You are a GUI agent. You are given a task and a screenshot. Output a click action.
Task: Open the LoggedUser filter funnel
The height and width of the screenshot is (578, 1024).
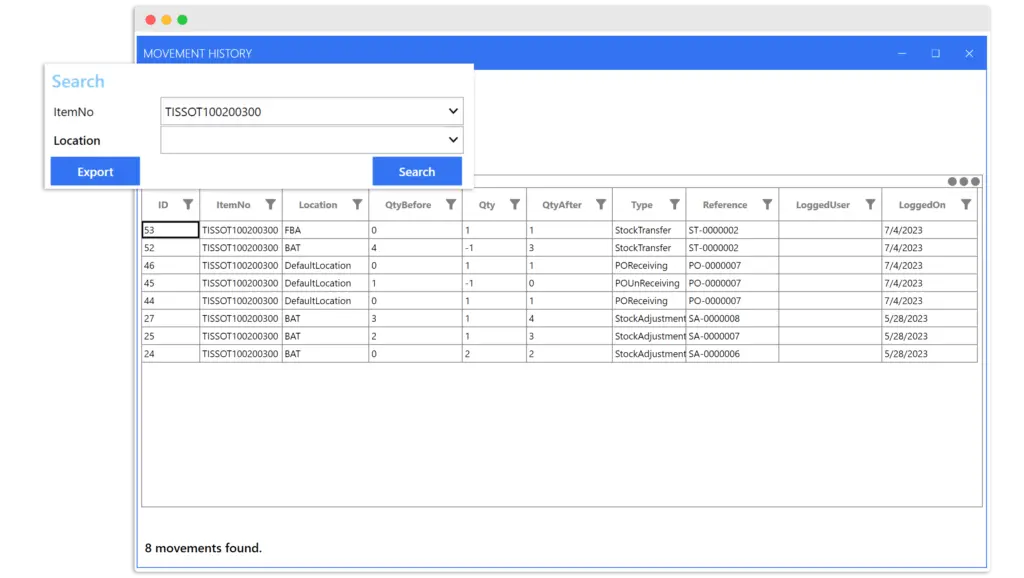pyautogui.click(x=871, y=204)
